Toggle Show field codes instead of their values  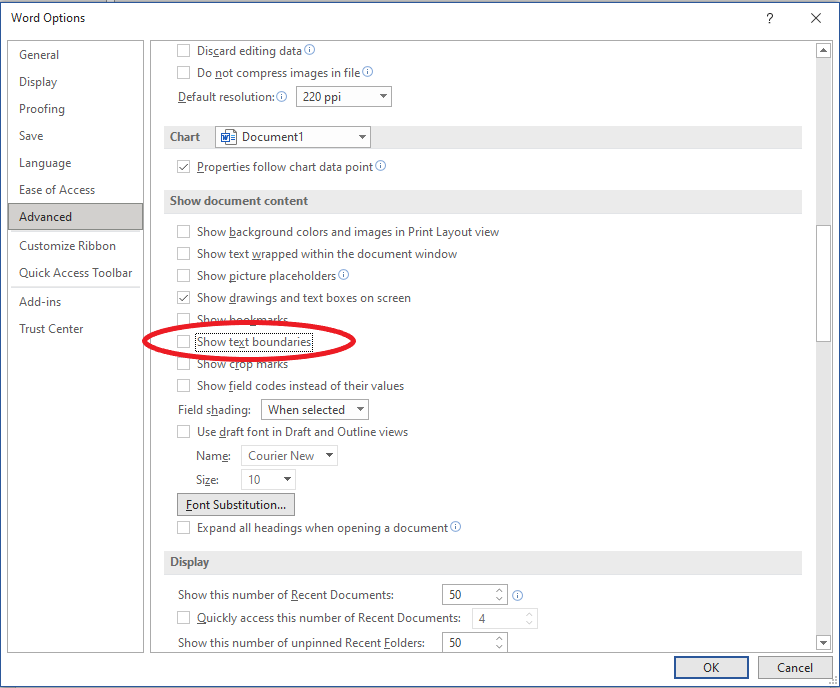point(183,386)
